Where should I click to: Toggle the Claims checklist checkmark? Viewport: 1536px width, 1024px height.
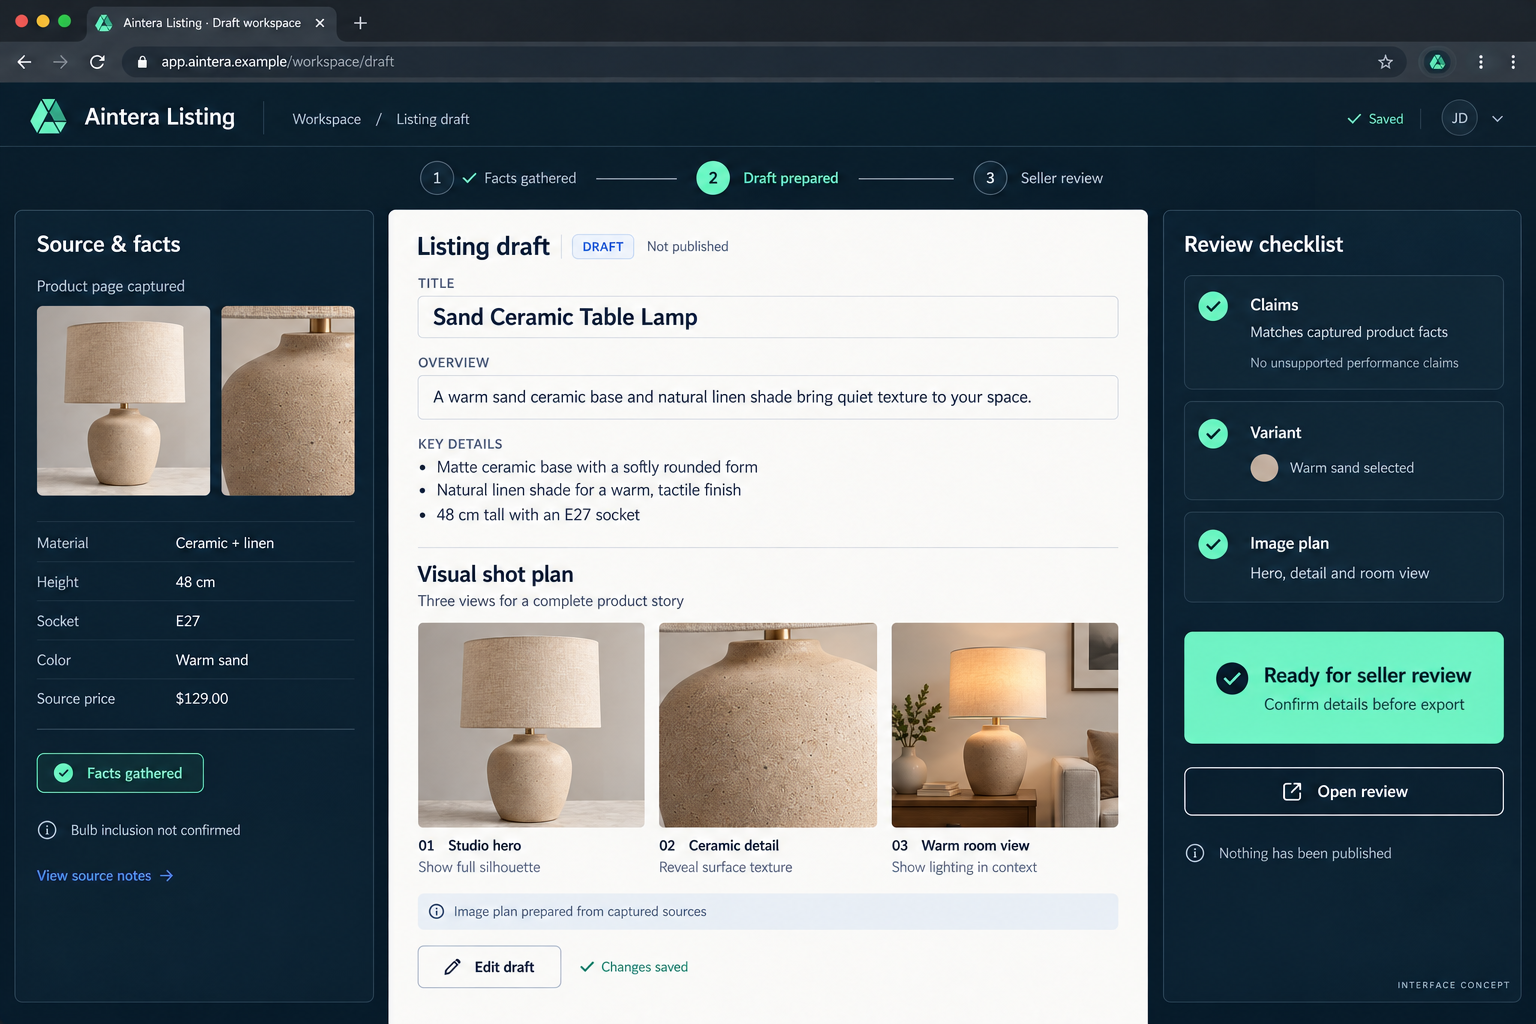click(1213, 306)
